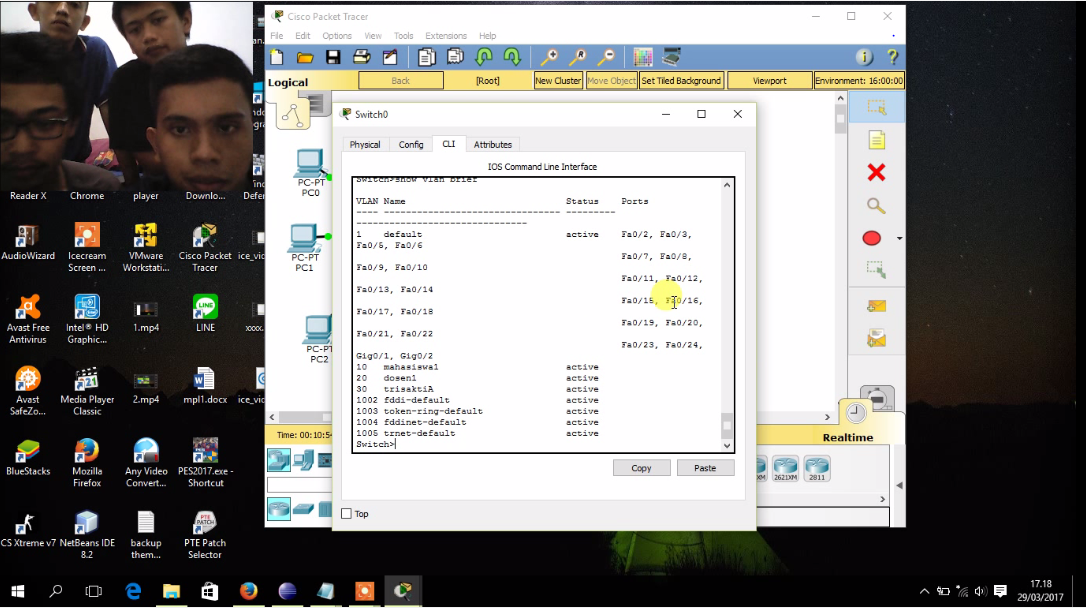Pick the Select tool in the right panel
This screenshot has width=1086, height=608.
876,108
